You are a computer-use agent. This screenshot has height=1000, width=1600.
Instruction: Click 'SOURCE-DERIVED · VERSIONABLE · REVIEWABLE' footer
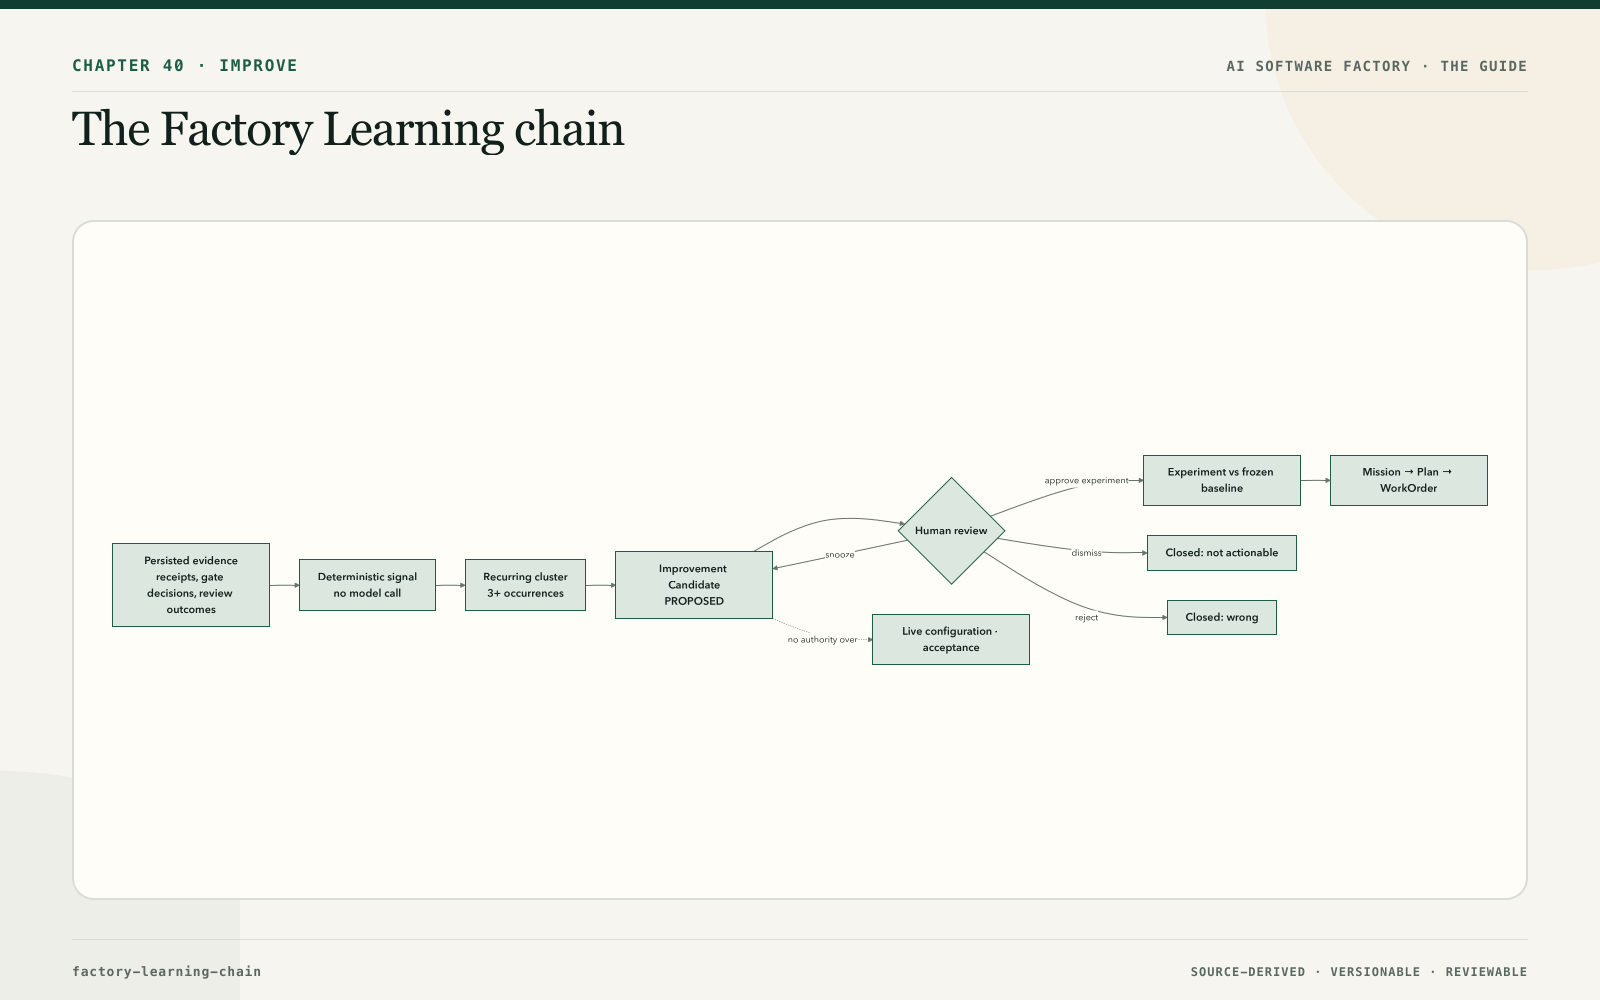click(1359, 972)
